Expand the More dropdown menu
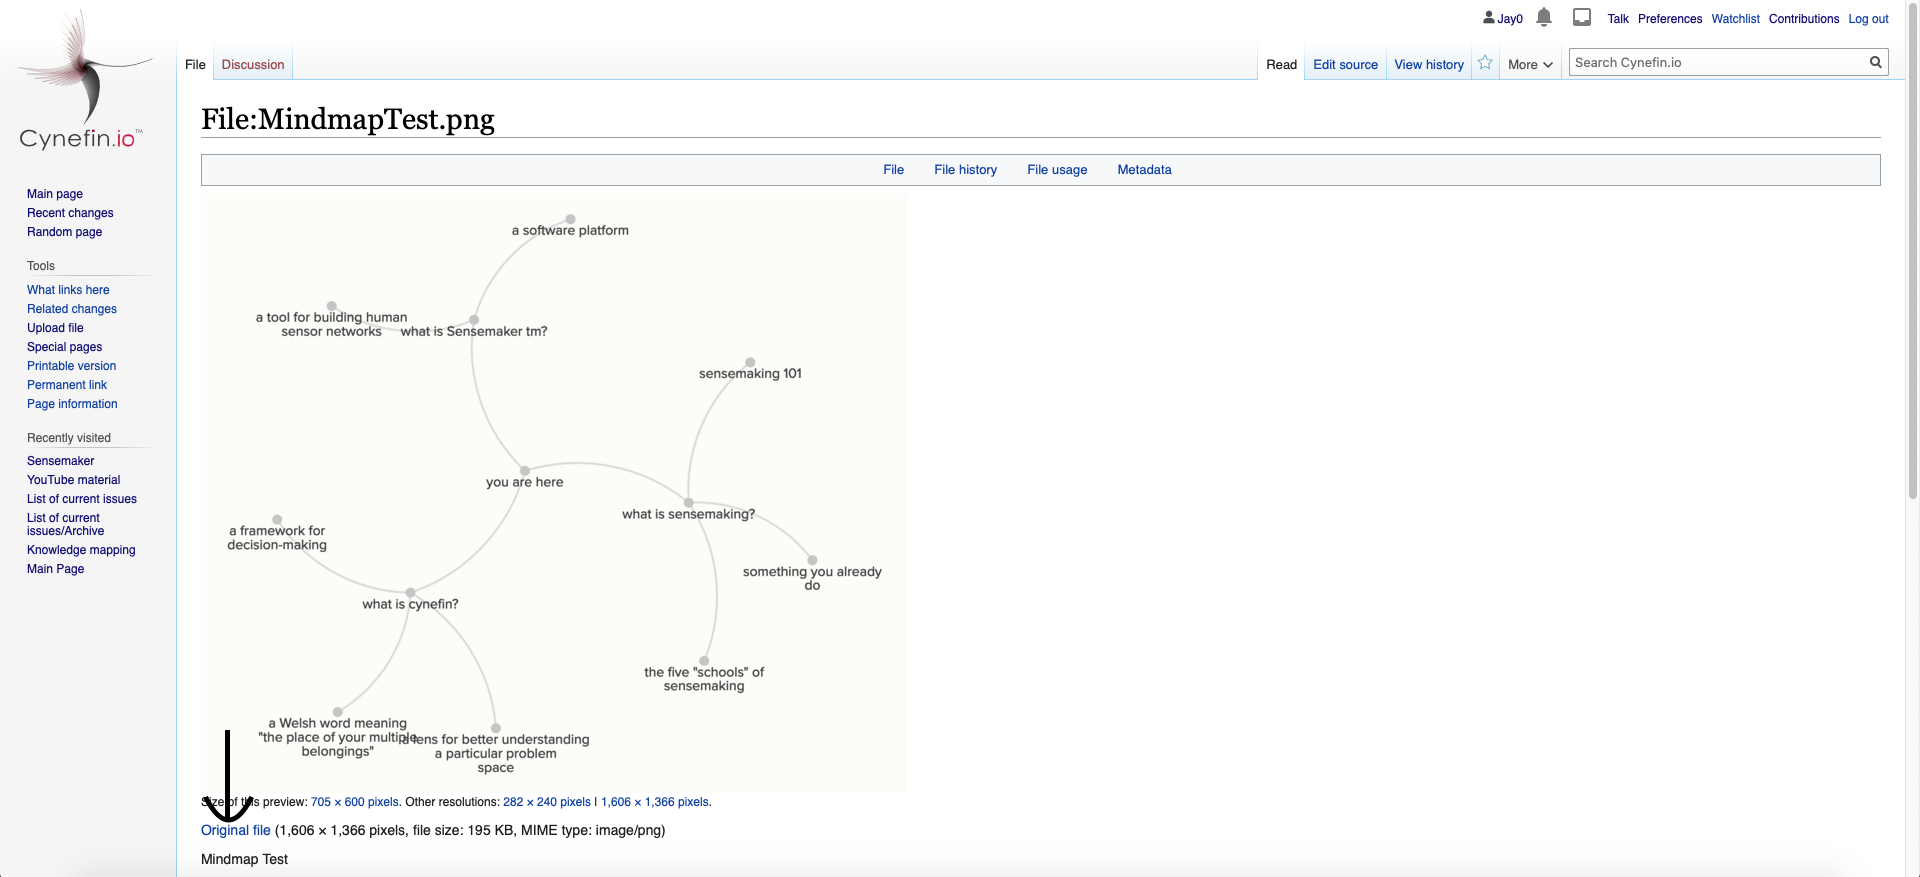This screenshot has height=877, width=1920. 1530,64
